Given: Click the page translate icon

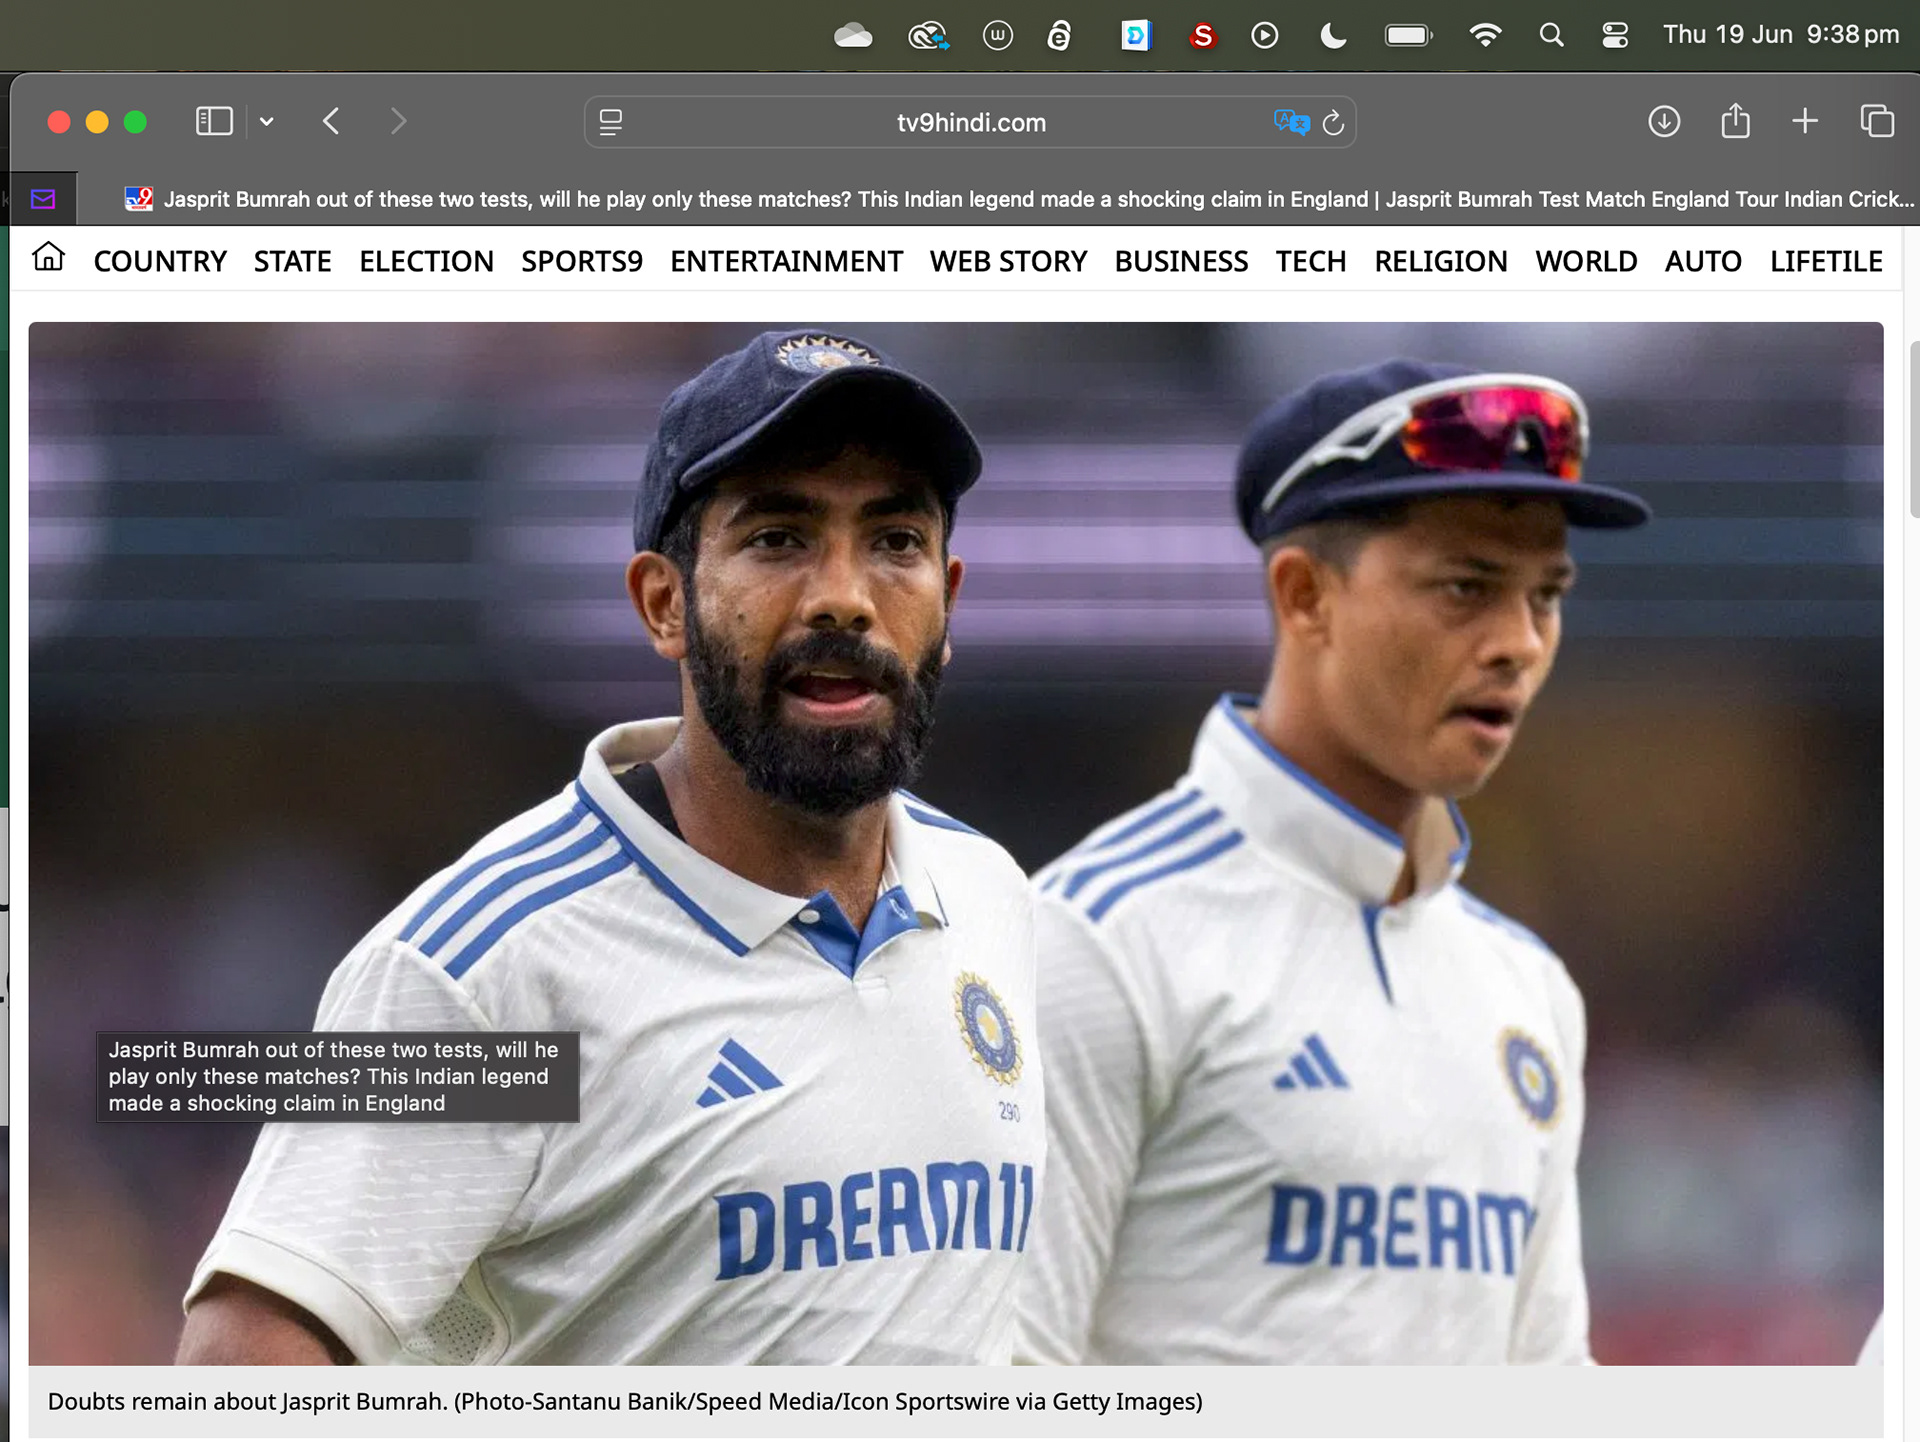Looking at the screenshot, I should pos(1290,122).
